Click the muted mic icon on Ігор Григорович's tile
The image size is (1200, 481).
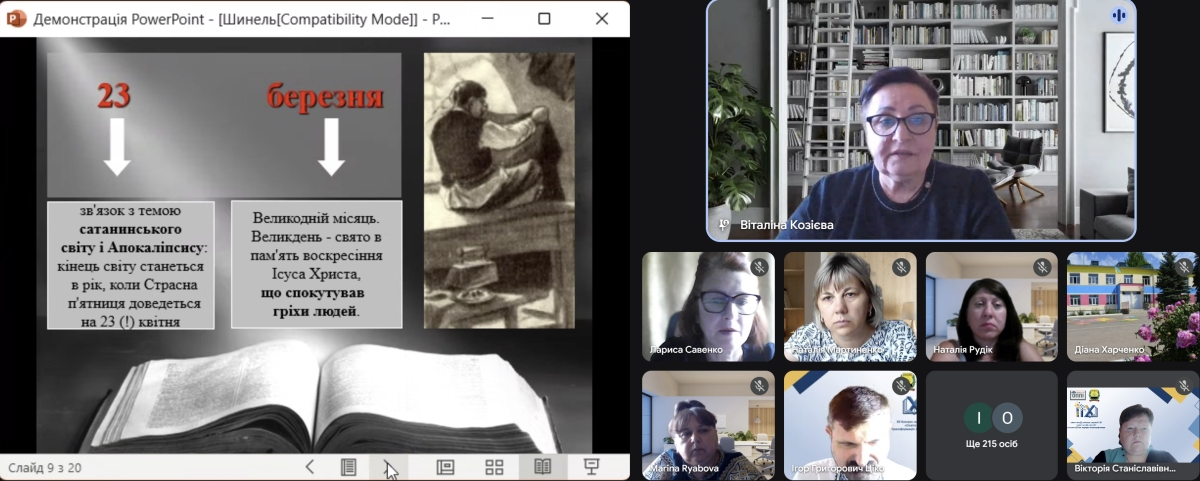point(901,386)
